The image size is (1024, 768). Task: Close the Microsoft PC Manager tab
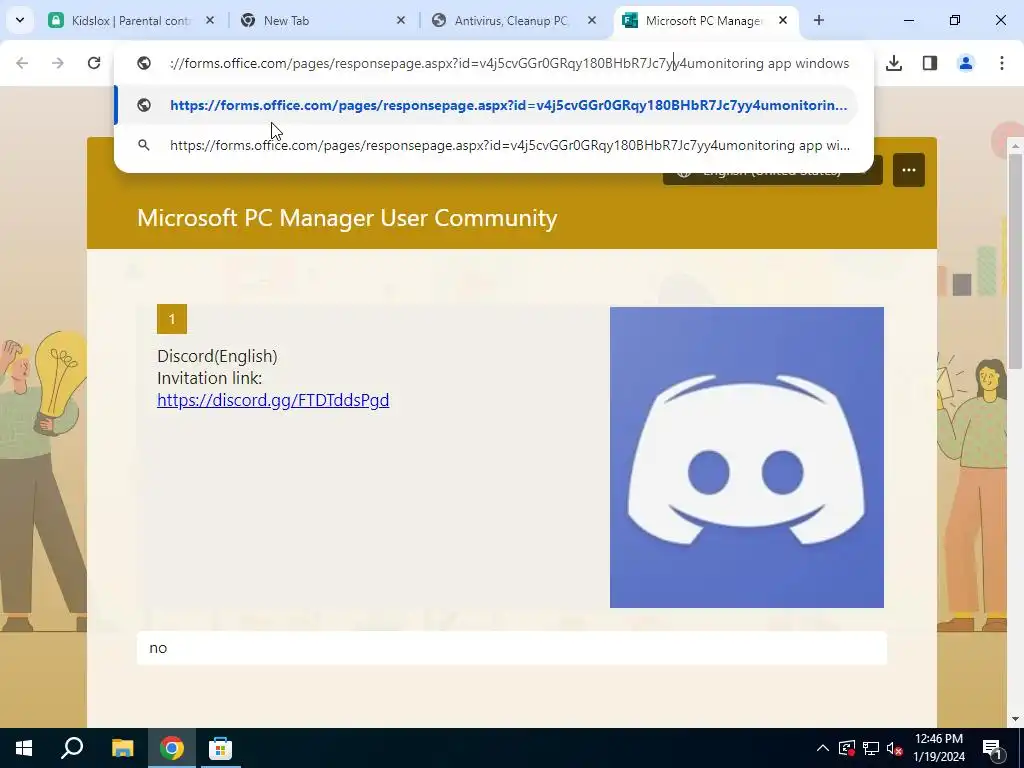click(x=783, y=20)
